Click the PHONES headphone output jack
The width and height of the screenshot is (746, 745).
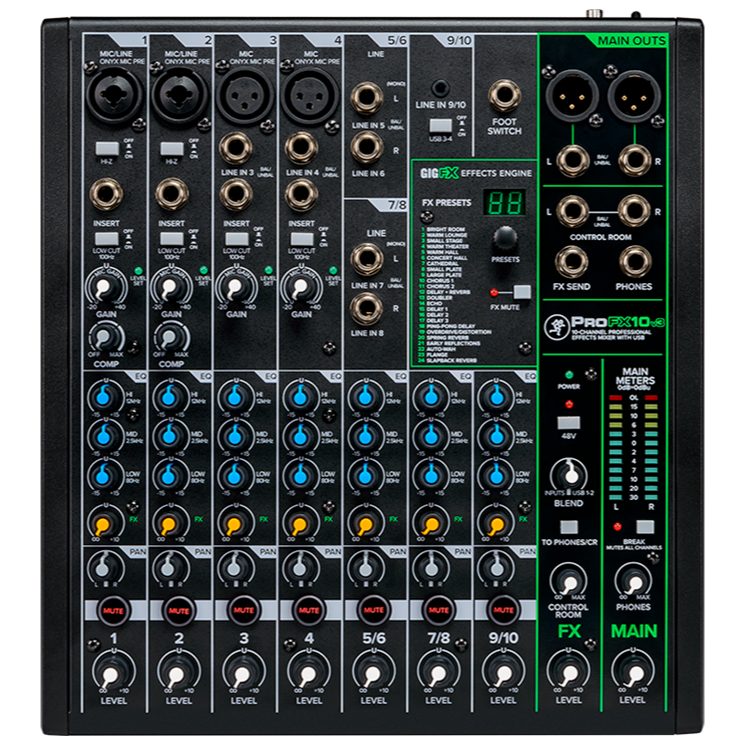pyautogui.click(x=636, y=261)
